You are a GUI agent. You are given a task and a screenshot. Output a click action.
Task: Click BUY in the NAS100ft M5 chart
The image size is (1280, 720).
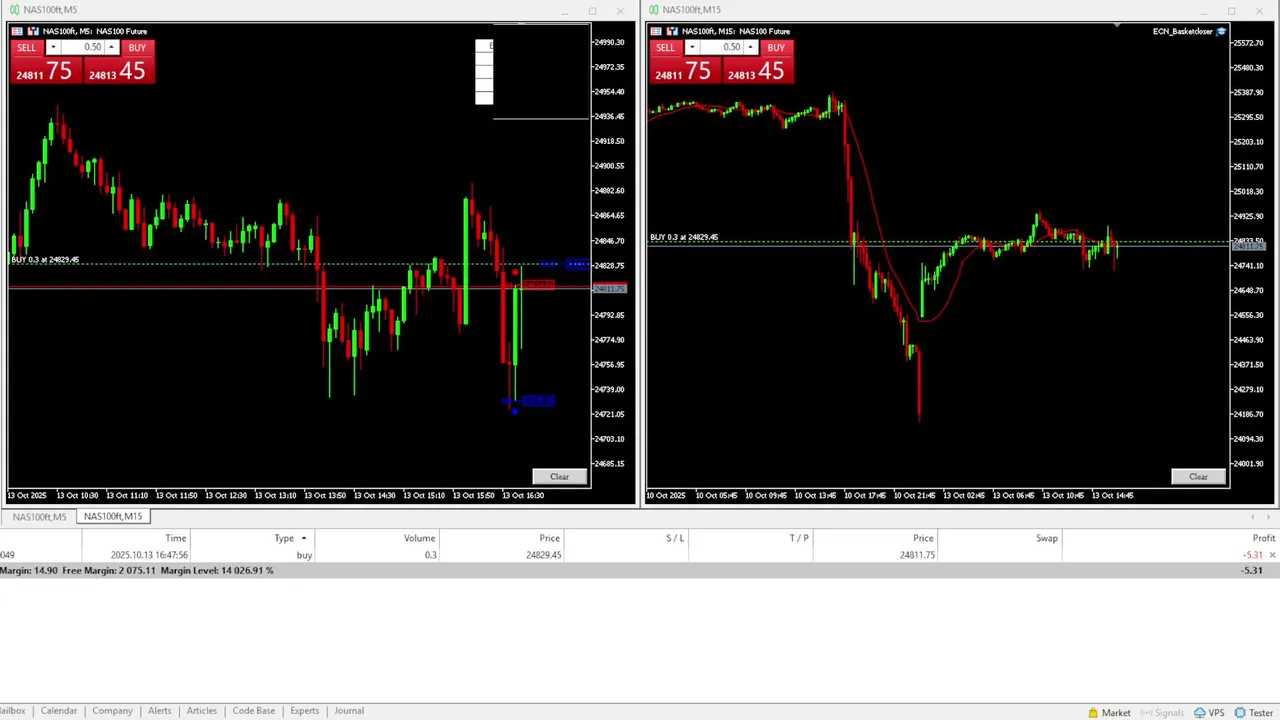137,47
